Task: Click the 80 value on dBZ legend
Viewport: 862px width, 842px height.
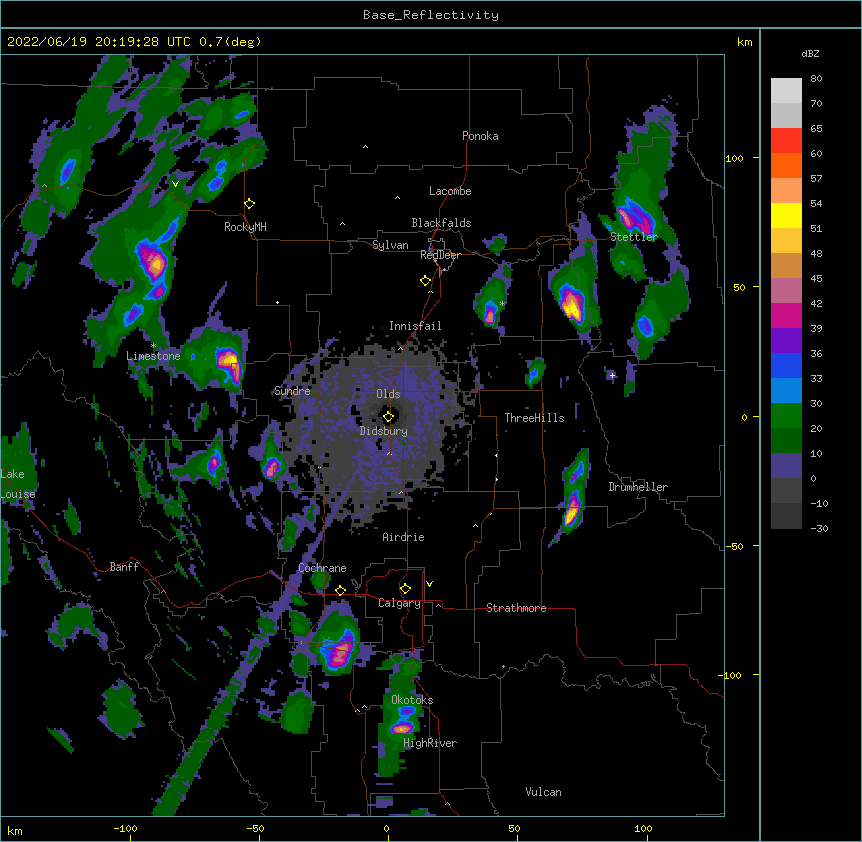Action: coord(816,79)
